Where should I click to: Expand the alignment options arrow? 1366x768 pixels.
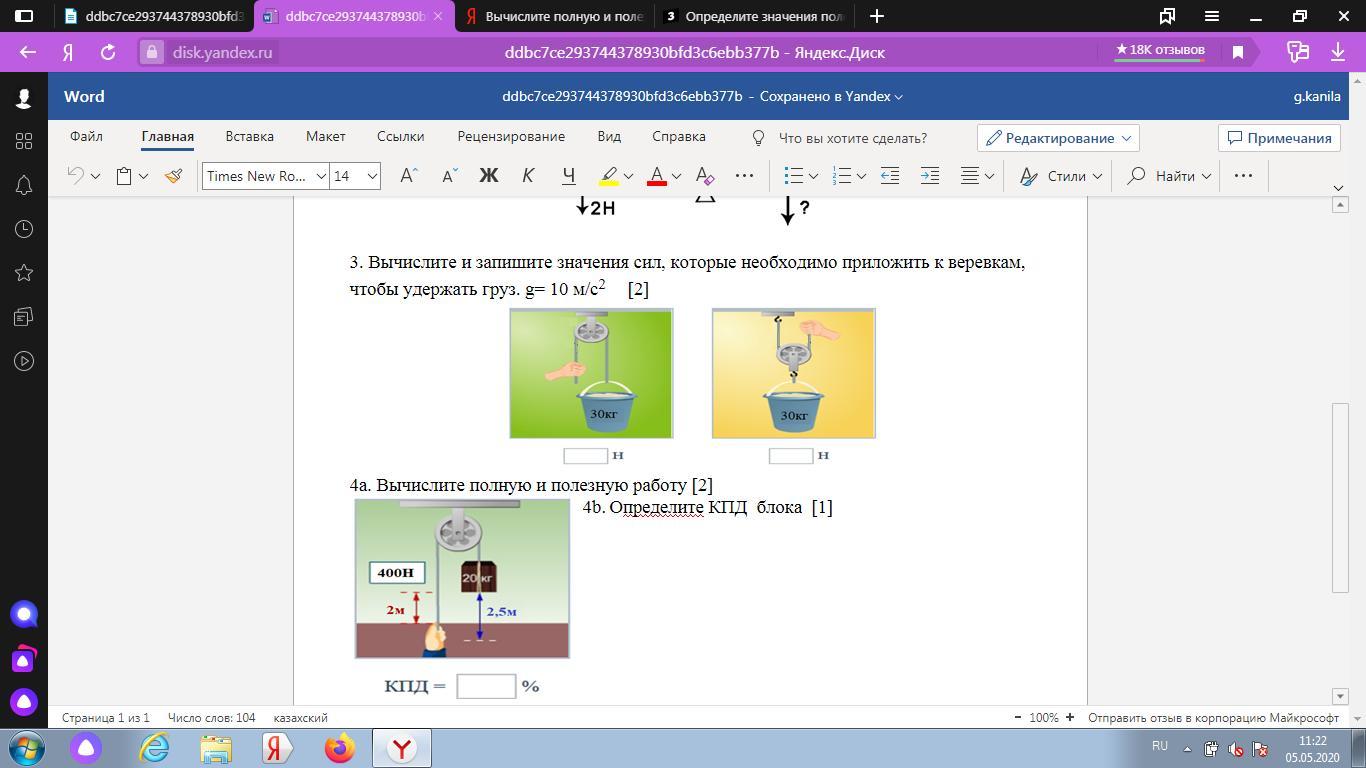tap(989, 176)
